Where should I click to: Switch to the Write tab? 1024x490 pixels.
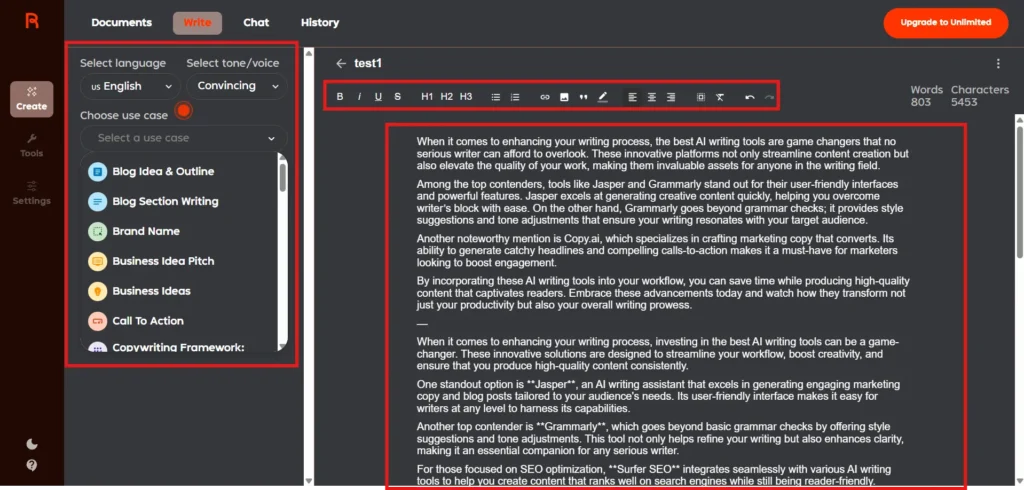(x=197, y=22)
